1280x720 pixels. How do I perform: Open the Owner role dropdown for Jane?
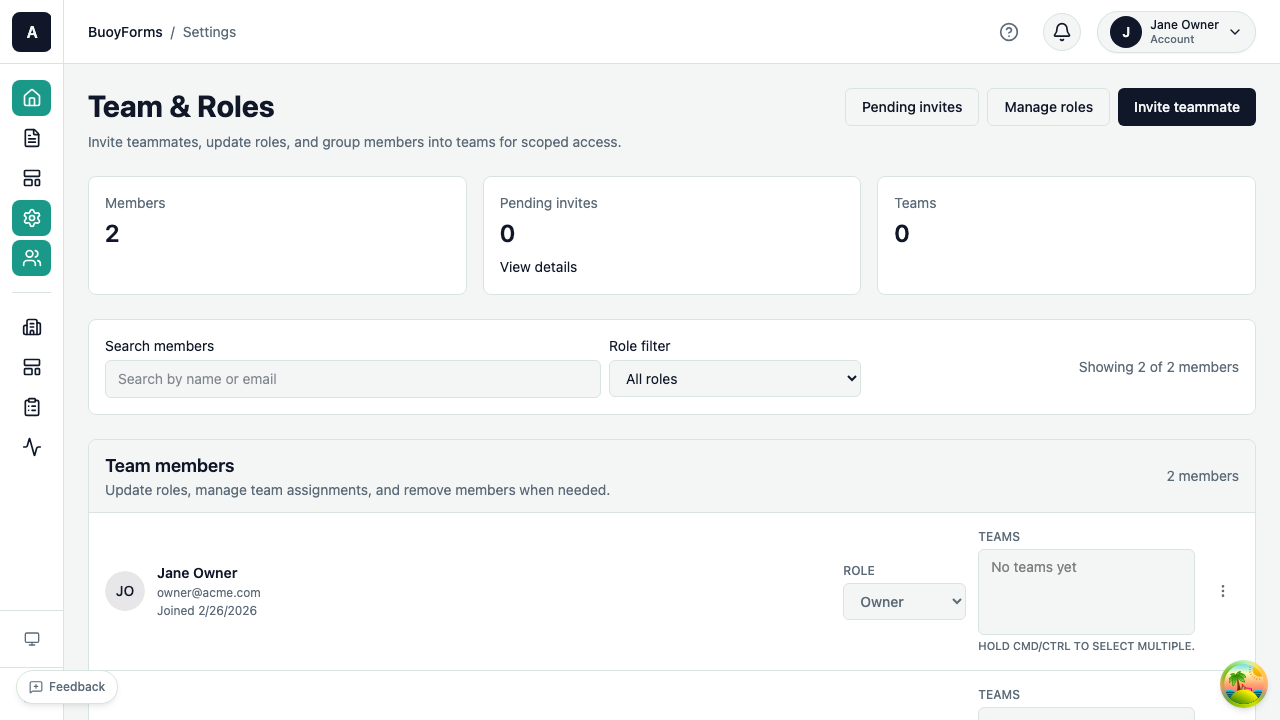point(904,601)
